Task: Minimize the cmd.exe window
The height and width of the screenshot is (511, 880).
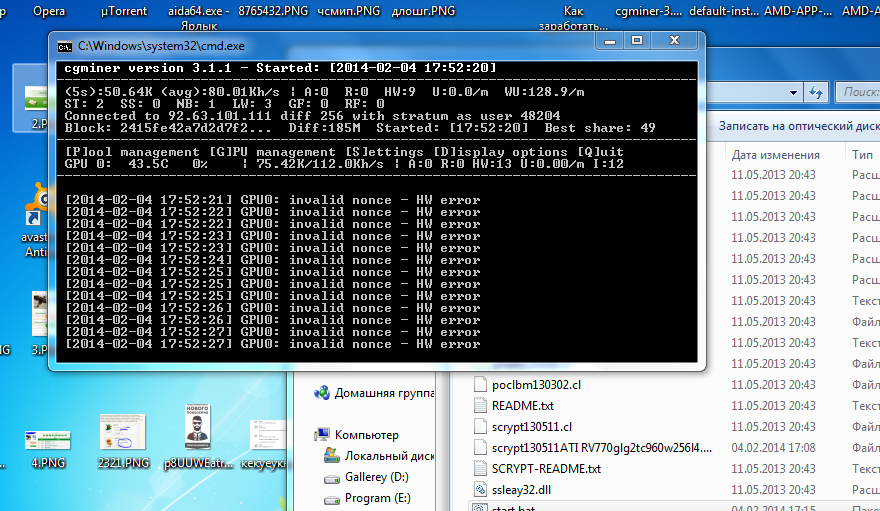Action: point(610,40)
